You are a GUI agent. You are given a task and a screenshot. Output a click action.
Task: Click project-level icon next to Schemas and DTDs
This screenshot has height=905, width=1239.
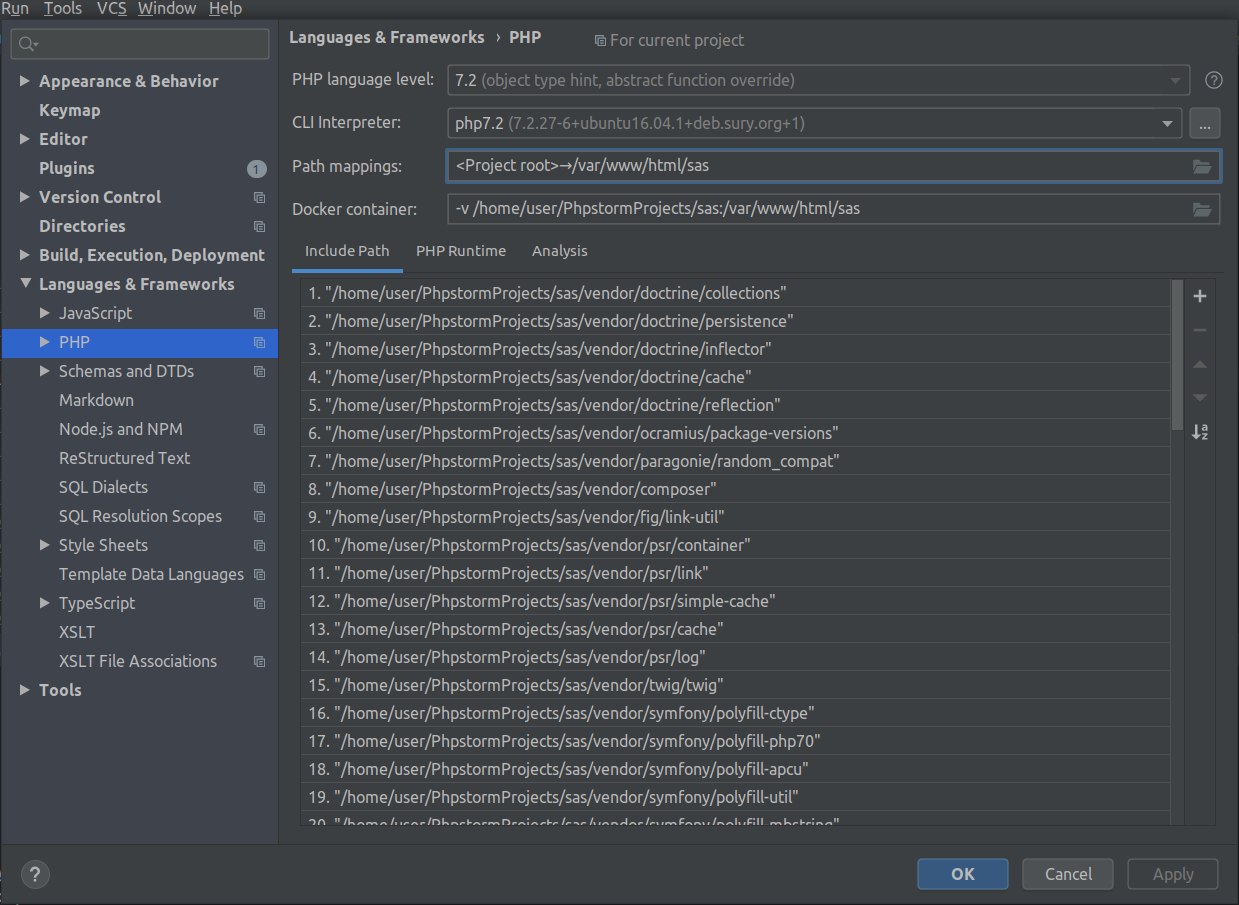pos(259,371)
